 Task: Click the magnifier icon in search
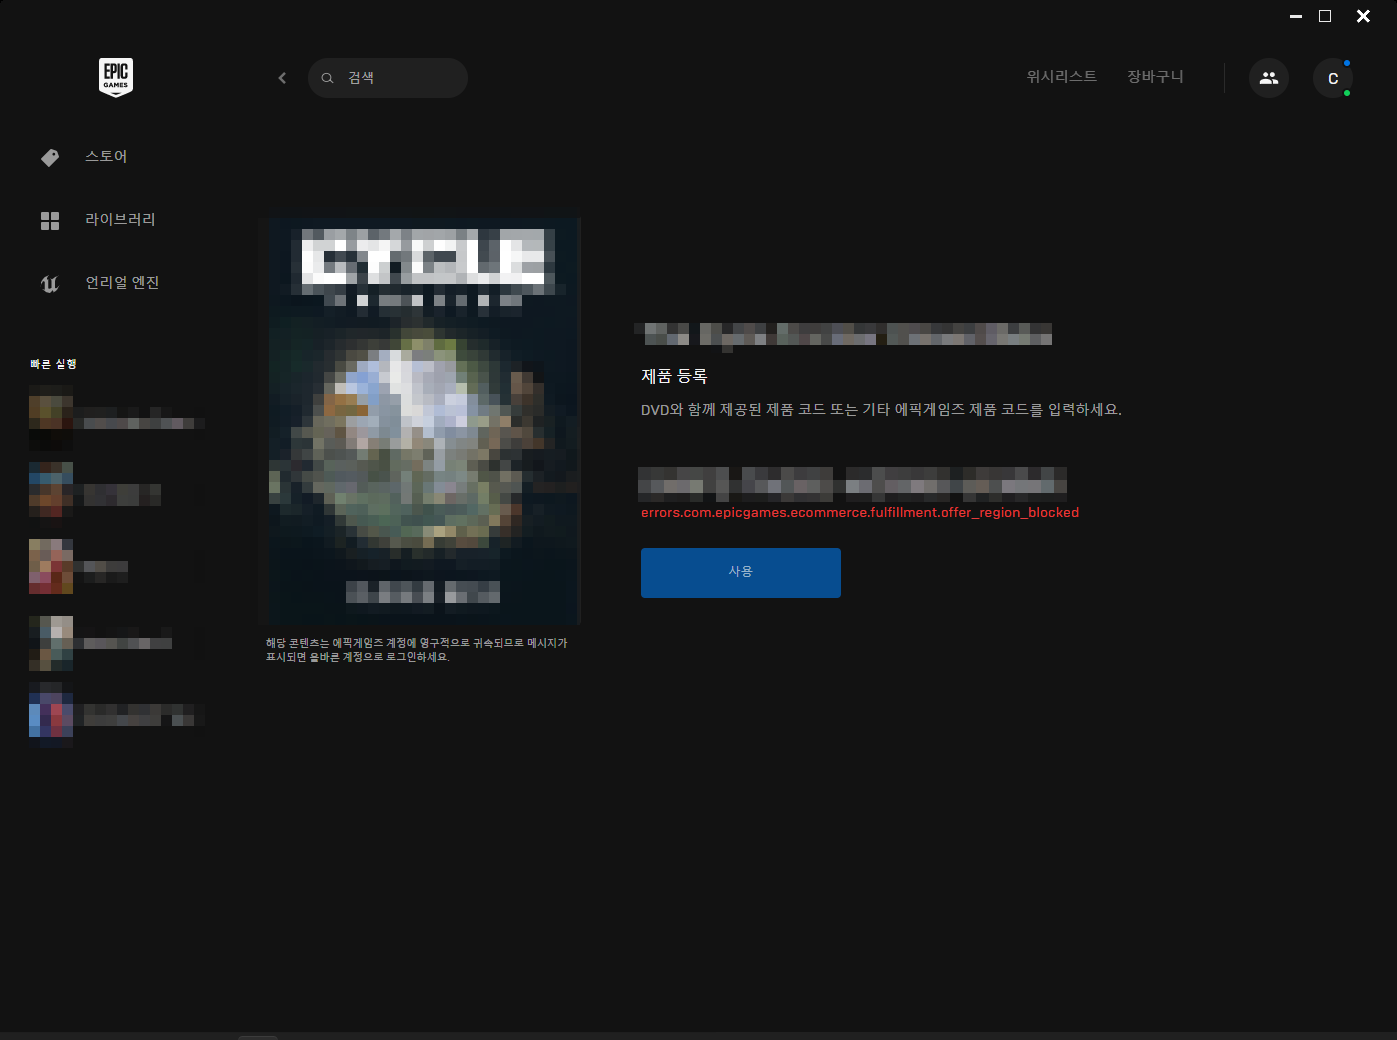[327, 78]
